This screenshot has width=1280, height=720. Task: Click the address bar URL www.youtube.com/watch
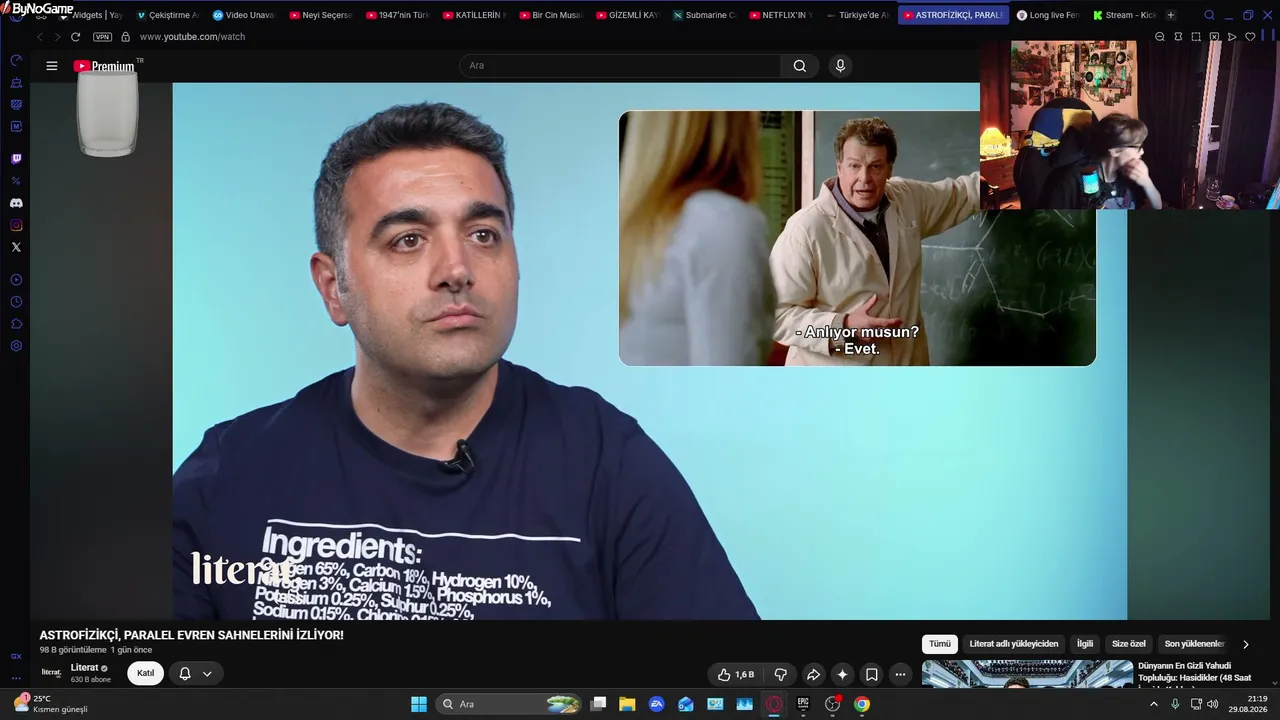pyautogui.click(x=192, y=37)
